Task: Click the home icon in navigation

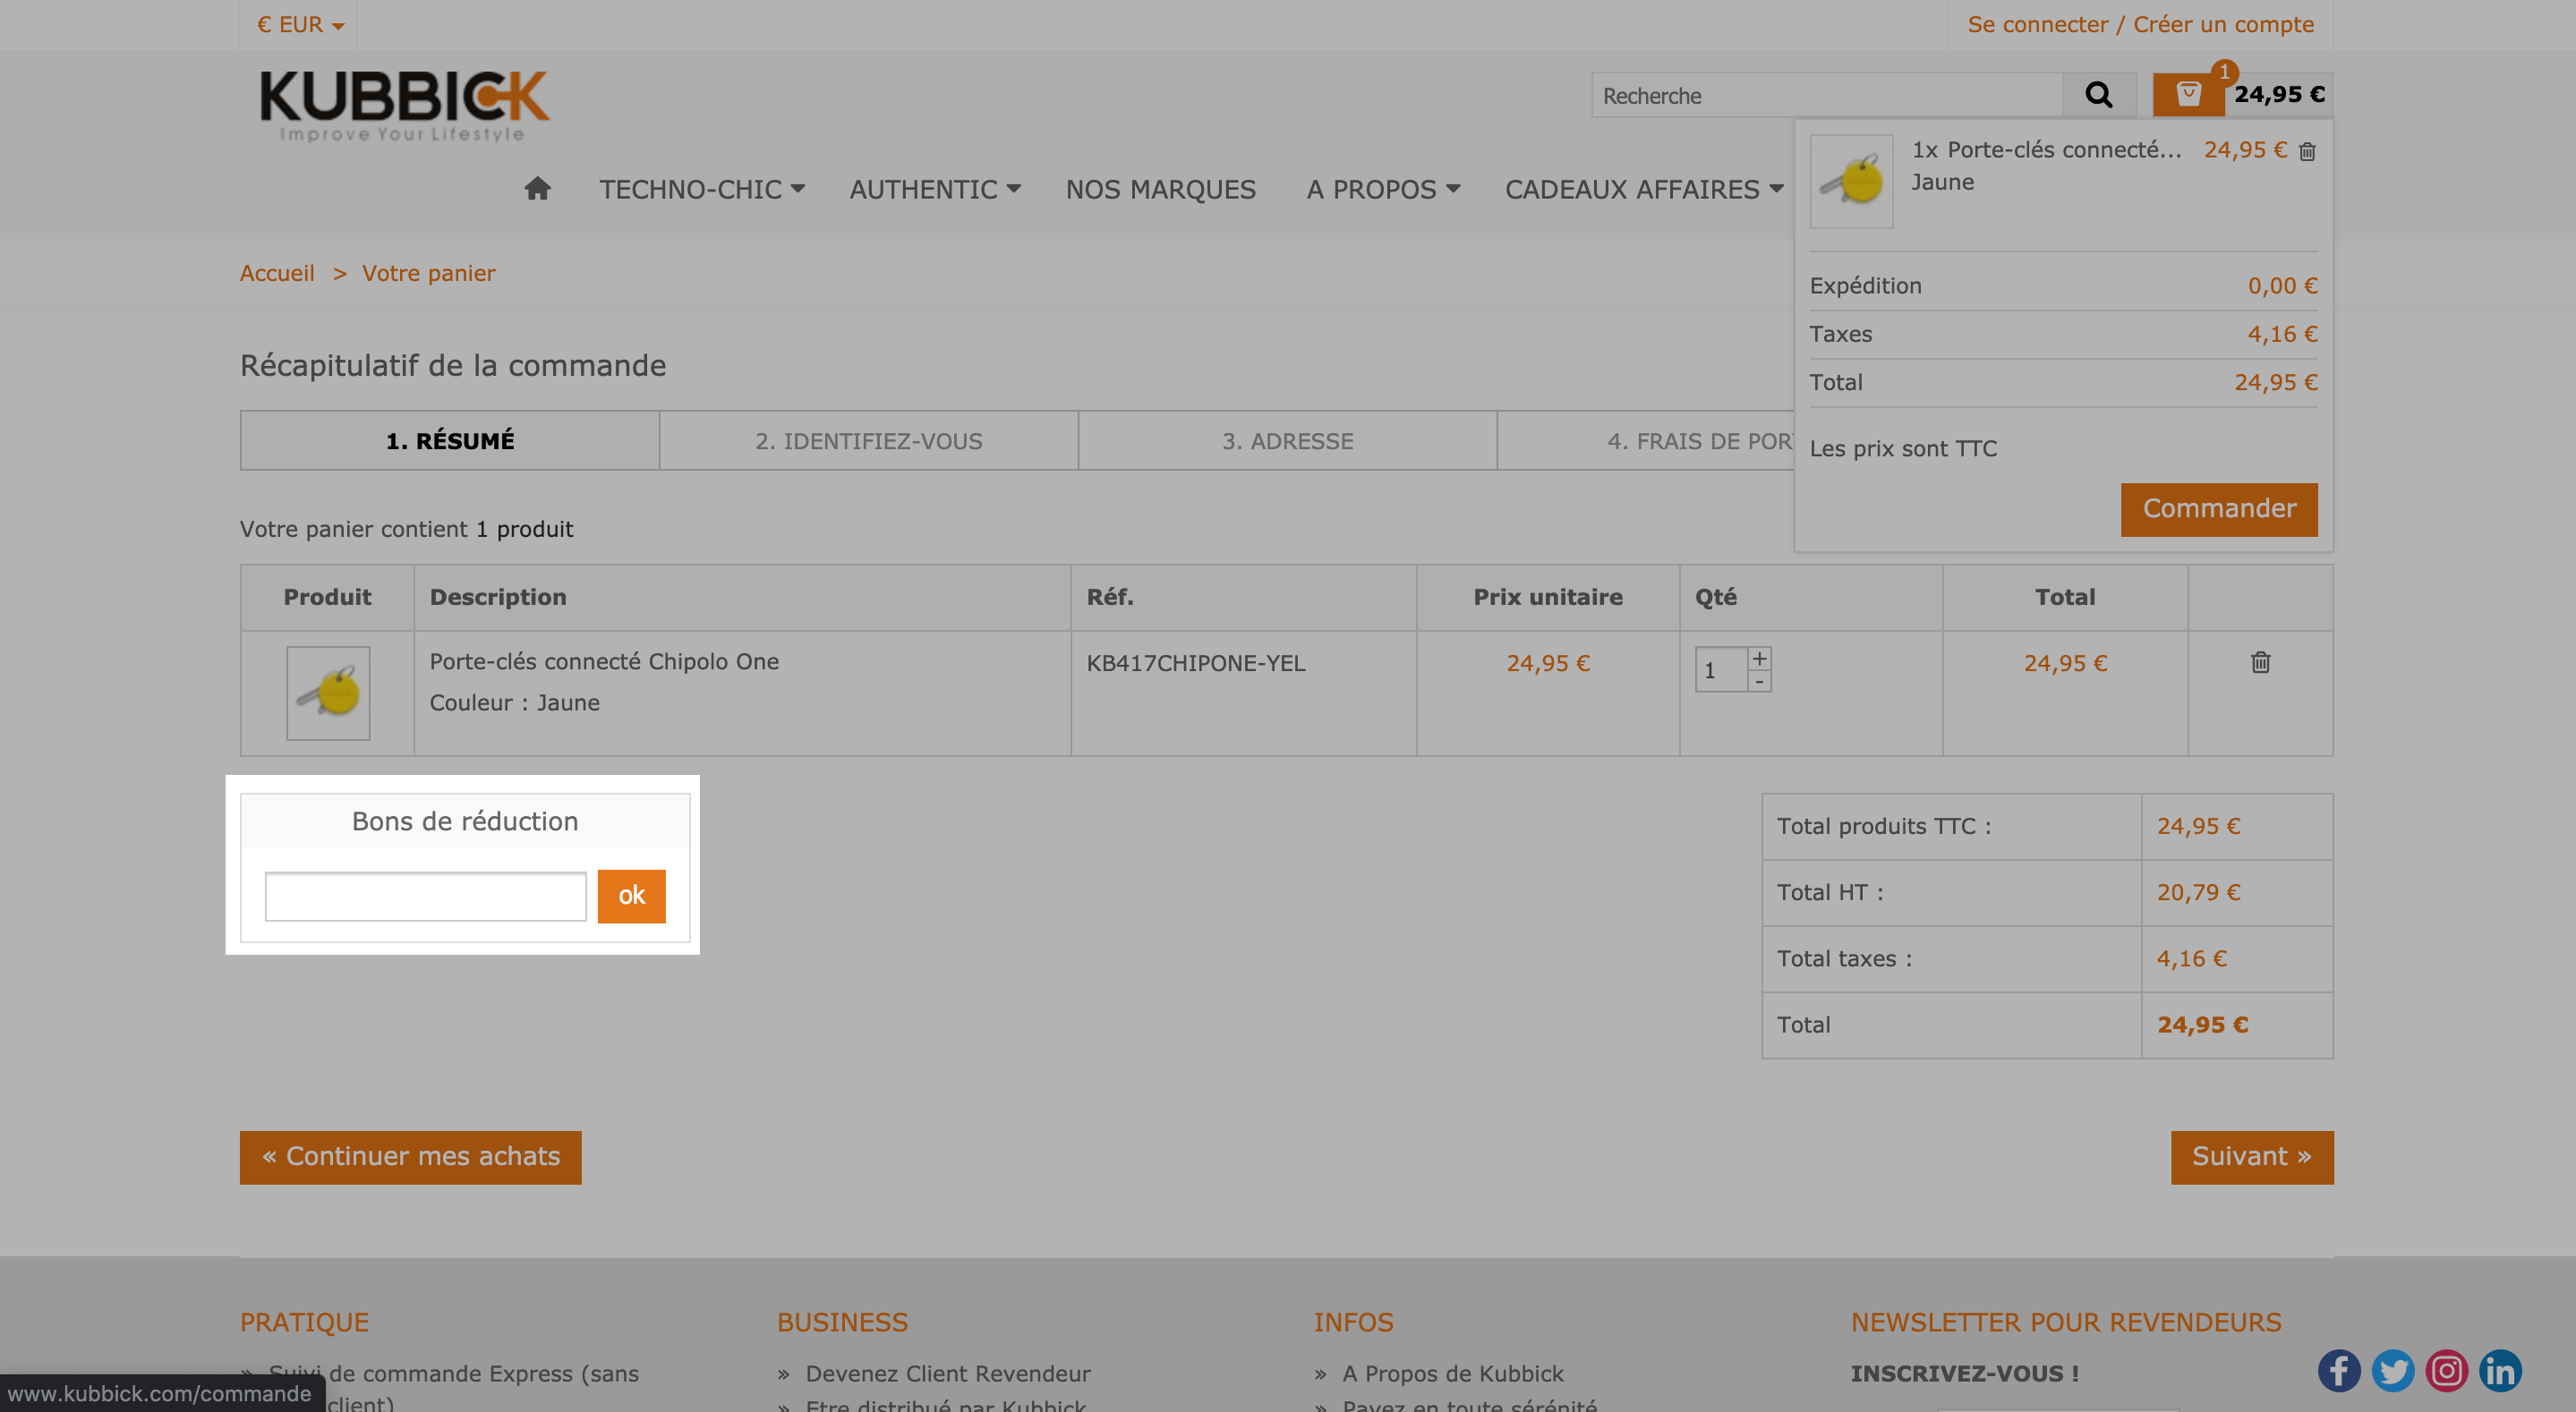Action: point(537,188)
